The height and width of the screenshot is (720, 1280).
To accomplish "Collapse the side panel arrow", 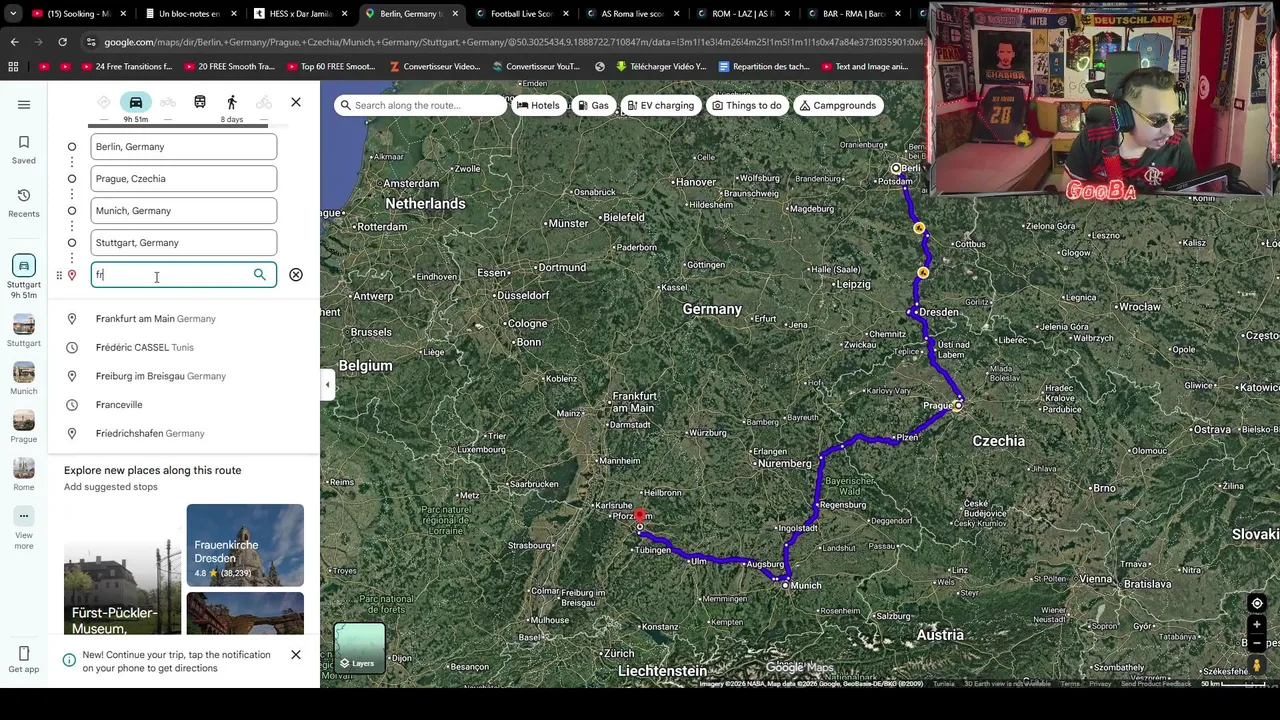I will tap(327, 385).
